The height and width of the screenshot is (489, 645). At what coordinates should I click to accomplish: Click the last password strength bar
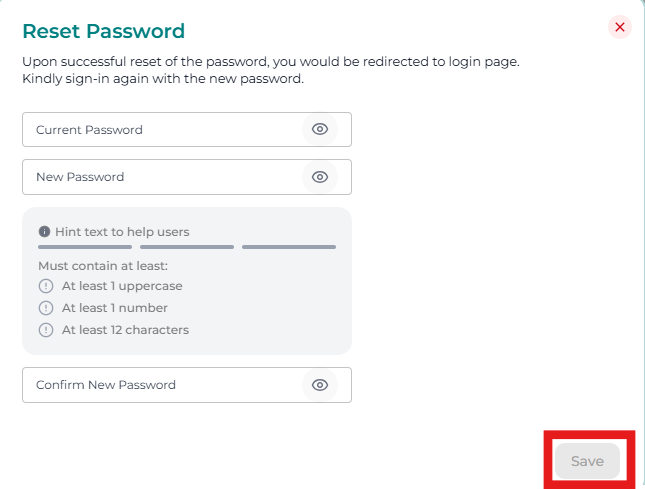(289, 246)
